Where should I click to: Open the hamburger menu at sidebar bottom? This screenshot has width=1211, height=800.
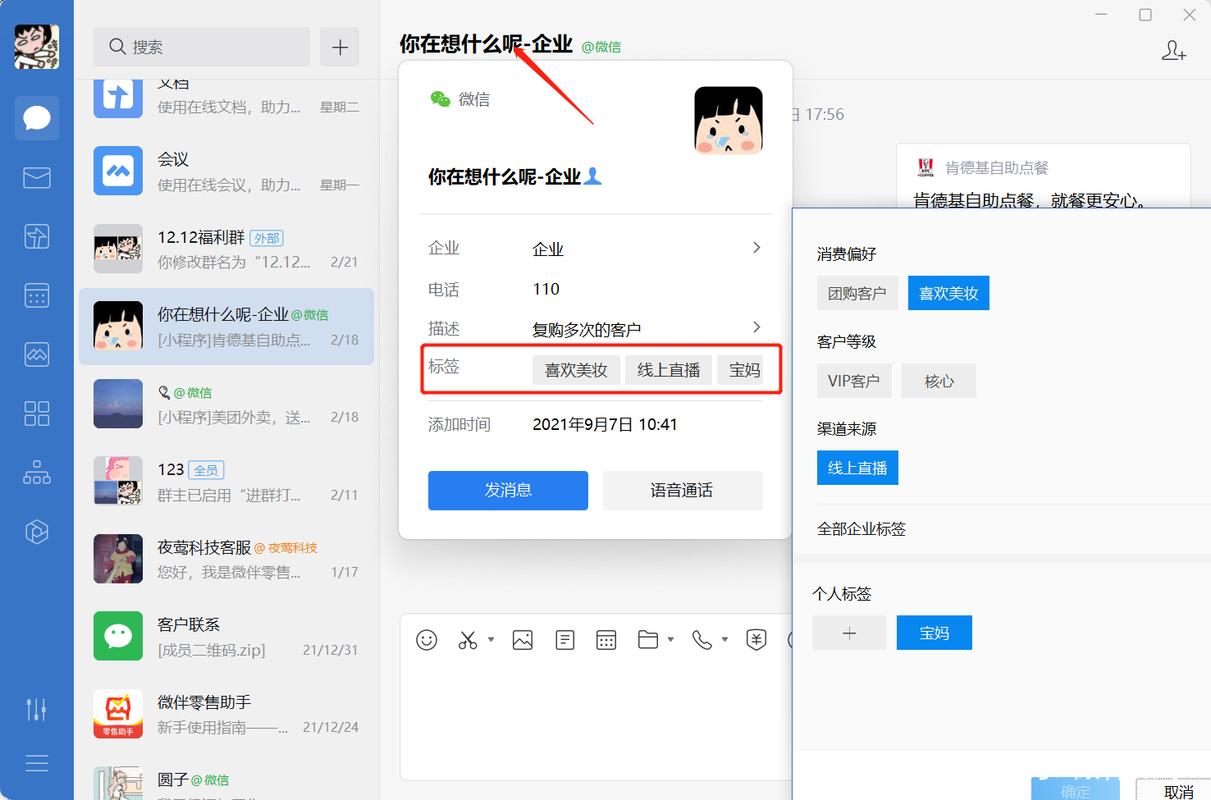pos(37,763)
